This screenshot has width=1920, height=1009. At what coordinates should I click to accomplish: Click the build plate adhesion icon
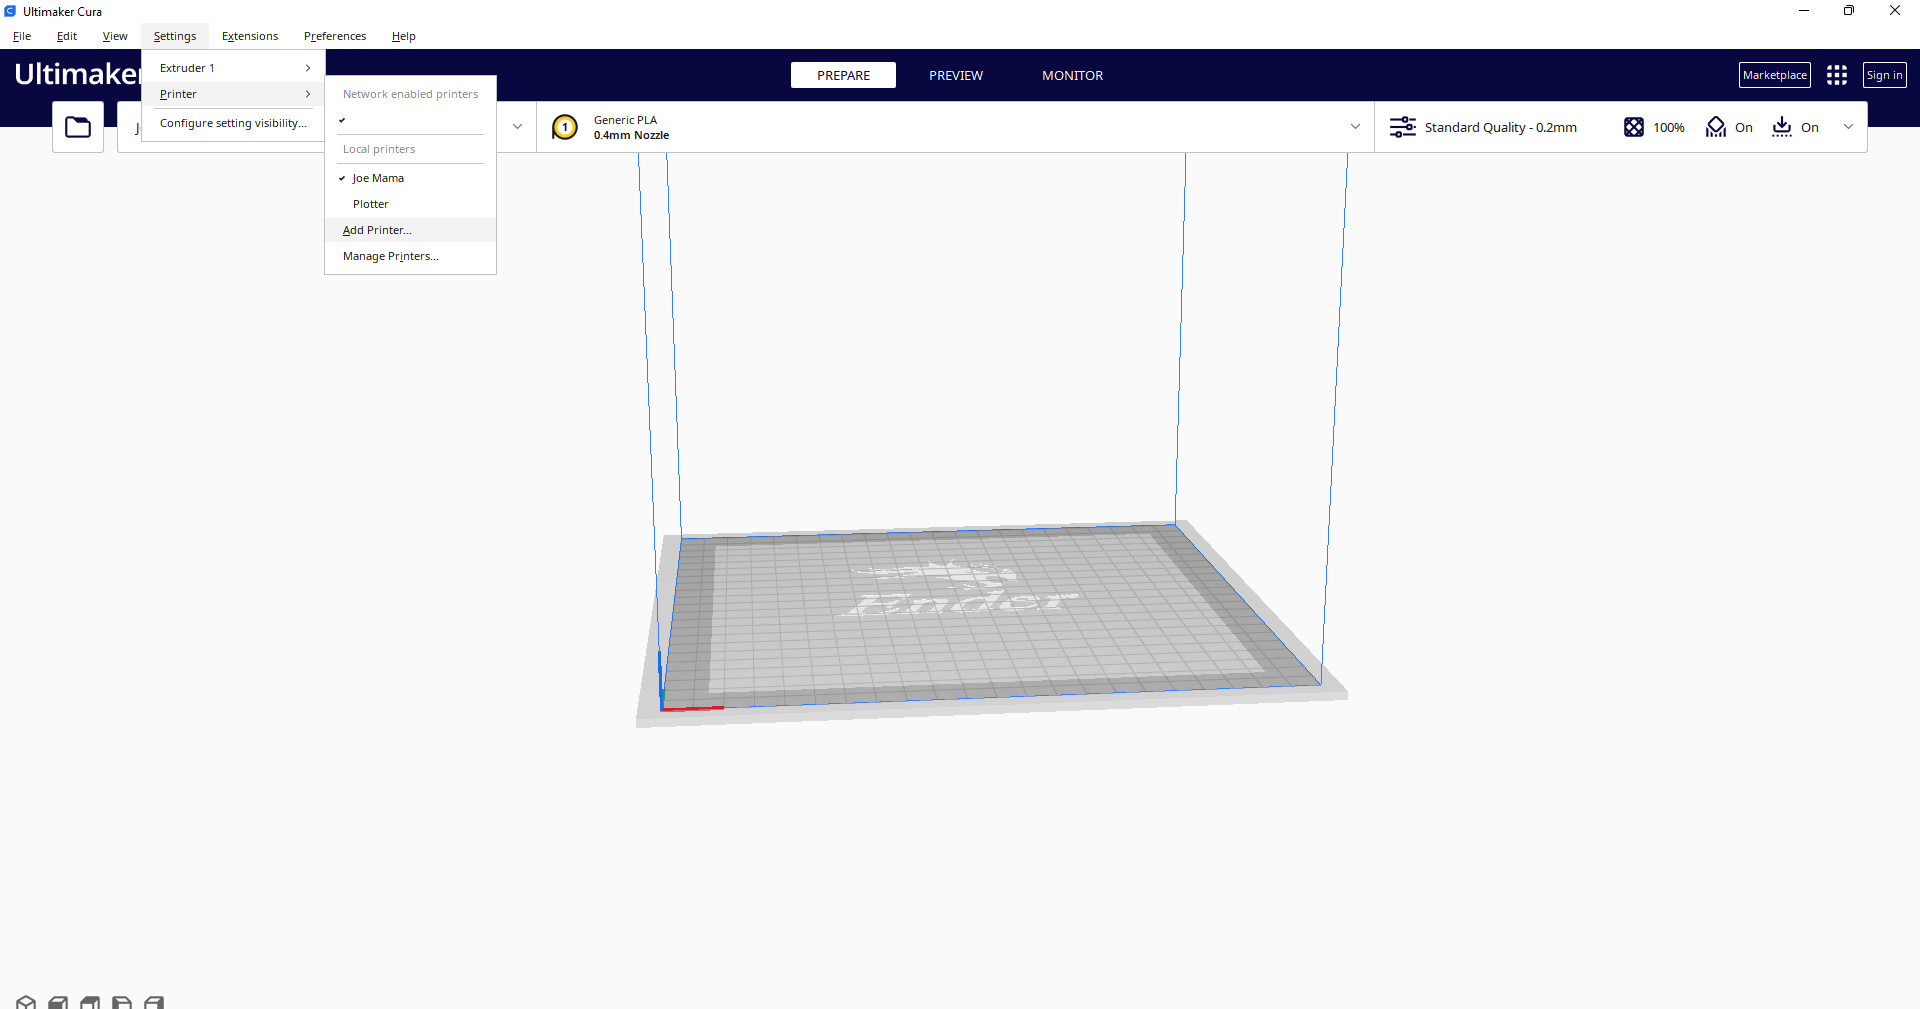click(1782, 127)
